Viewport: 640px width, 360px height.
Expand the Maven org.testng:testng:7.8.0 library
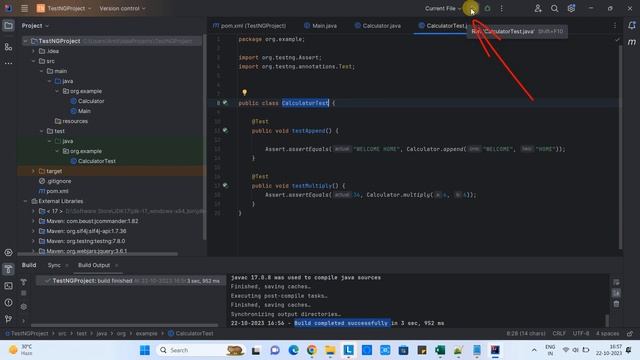point(33,241)
